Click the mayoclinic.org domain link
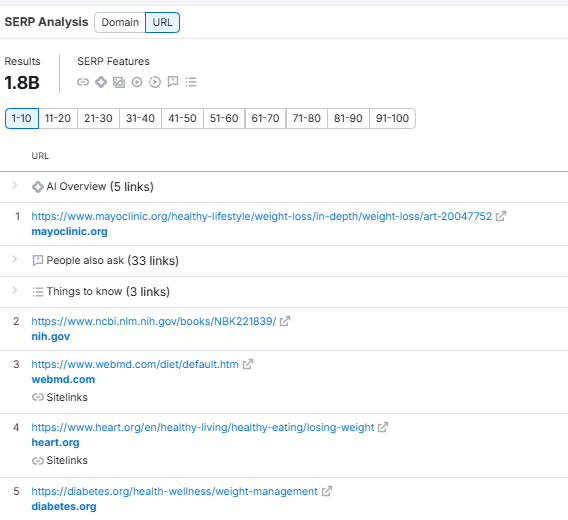Screen dimensions: 568x520 click(70, 232)
